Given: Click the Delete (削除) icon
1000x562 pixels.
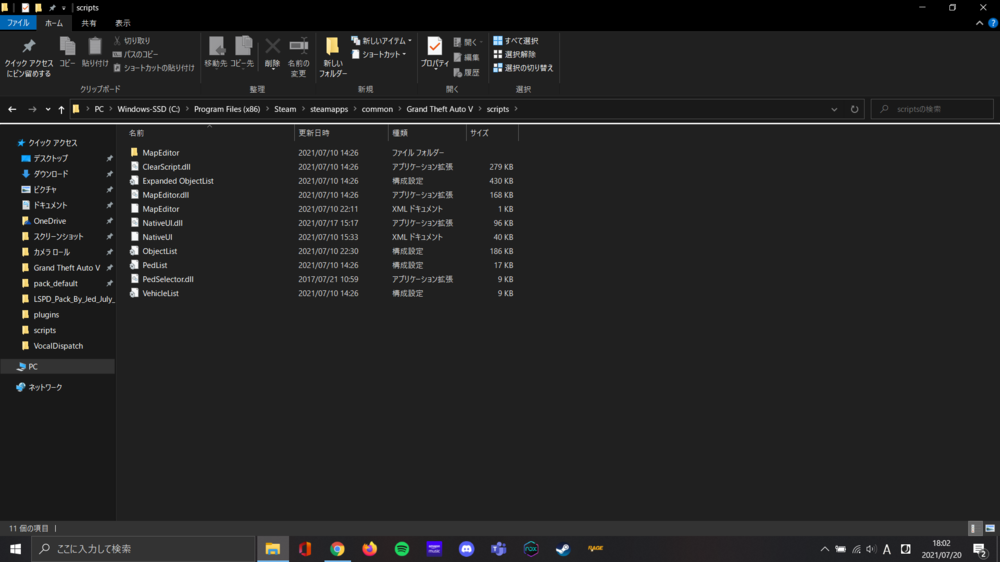Looking at the screenshot, I should pos(272,52).
